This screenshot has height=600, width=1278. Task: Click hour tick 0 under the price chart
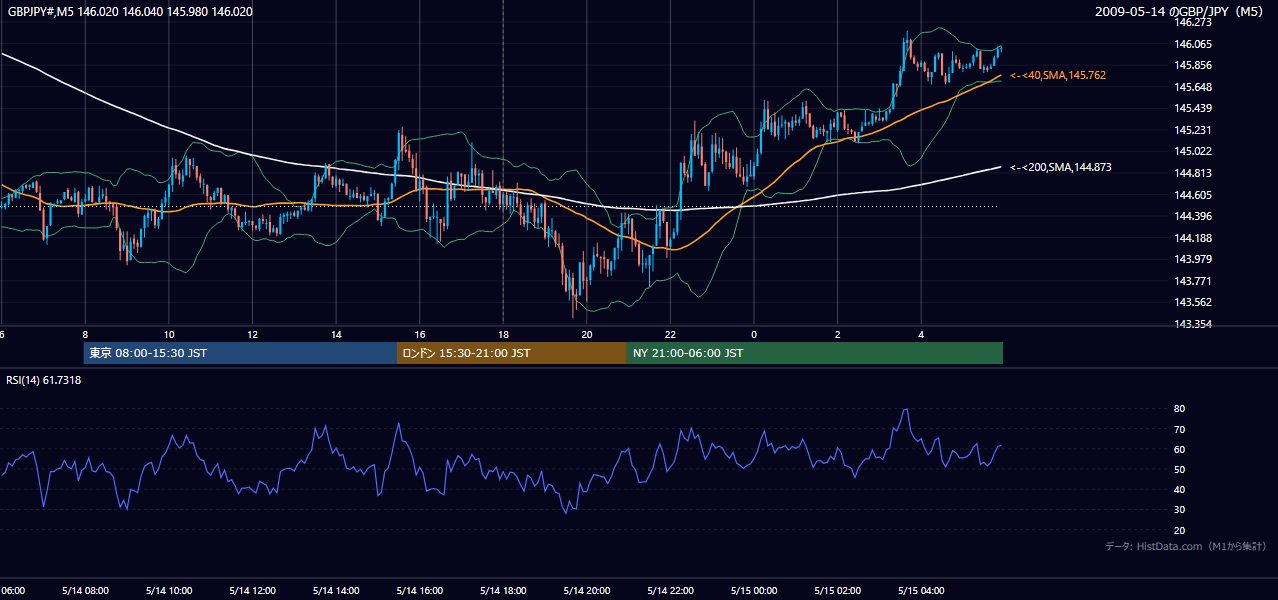754,335
